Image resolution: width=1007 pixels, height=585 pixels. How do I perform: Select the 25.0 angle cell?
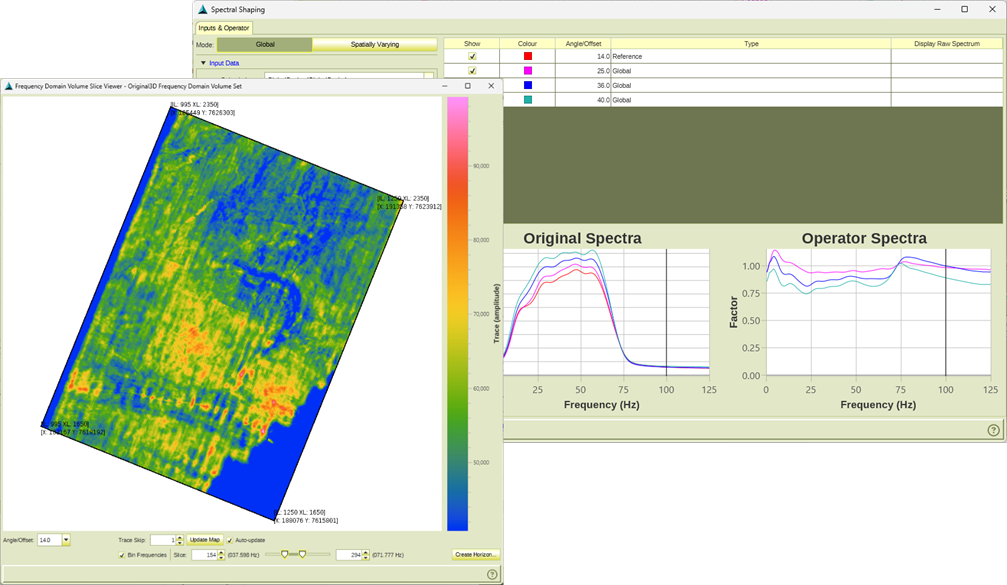coord(583,71)
